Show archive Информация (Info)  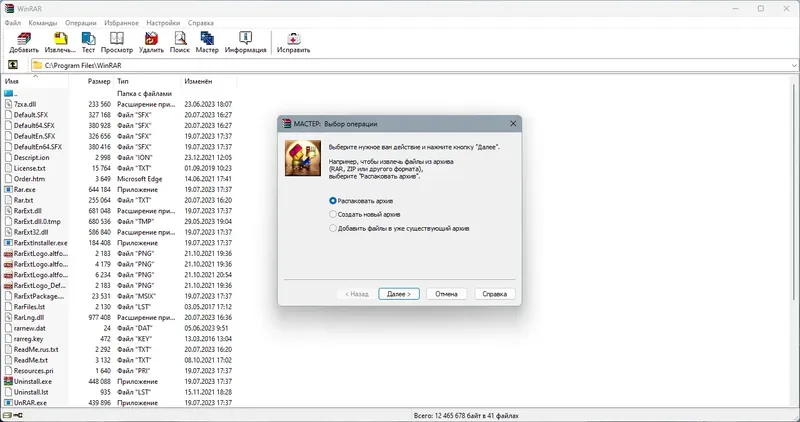click(x=245, y=42)
